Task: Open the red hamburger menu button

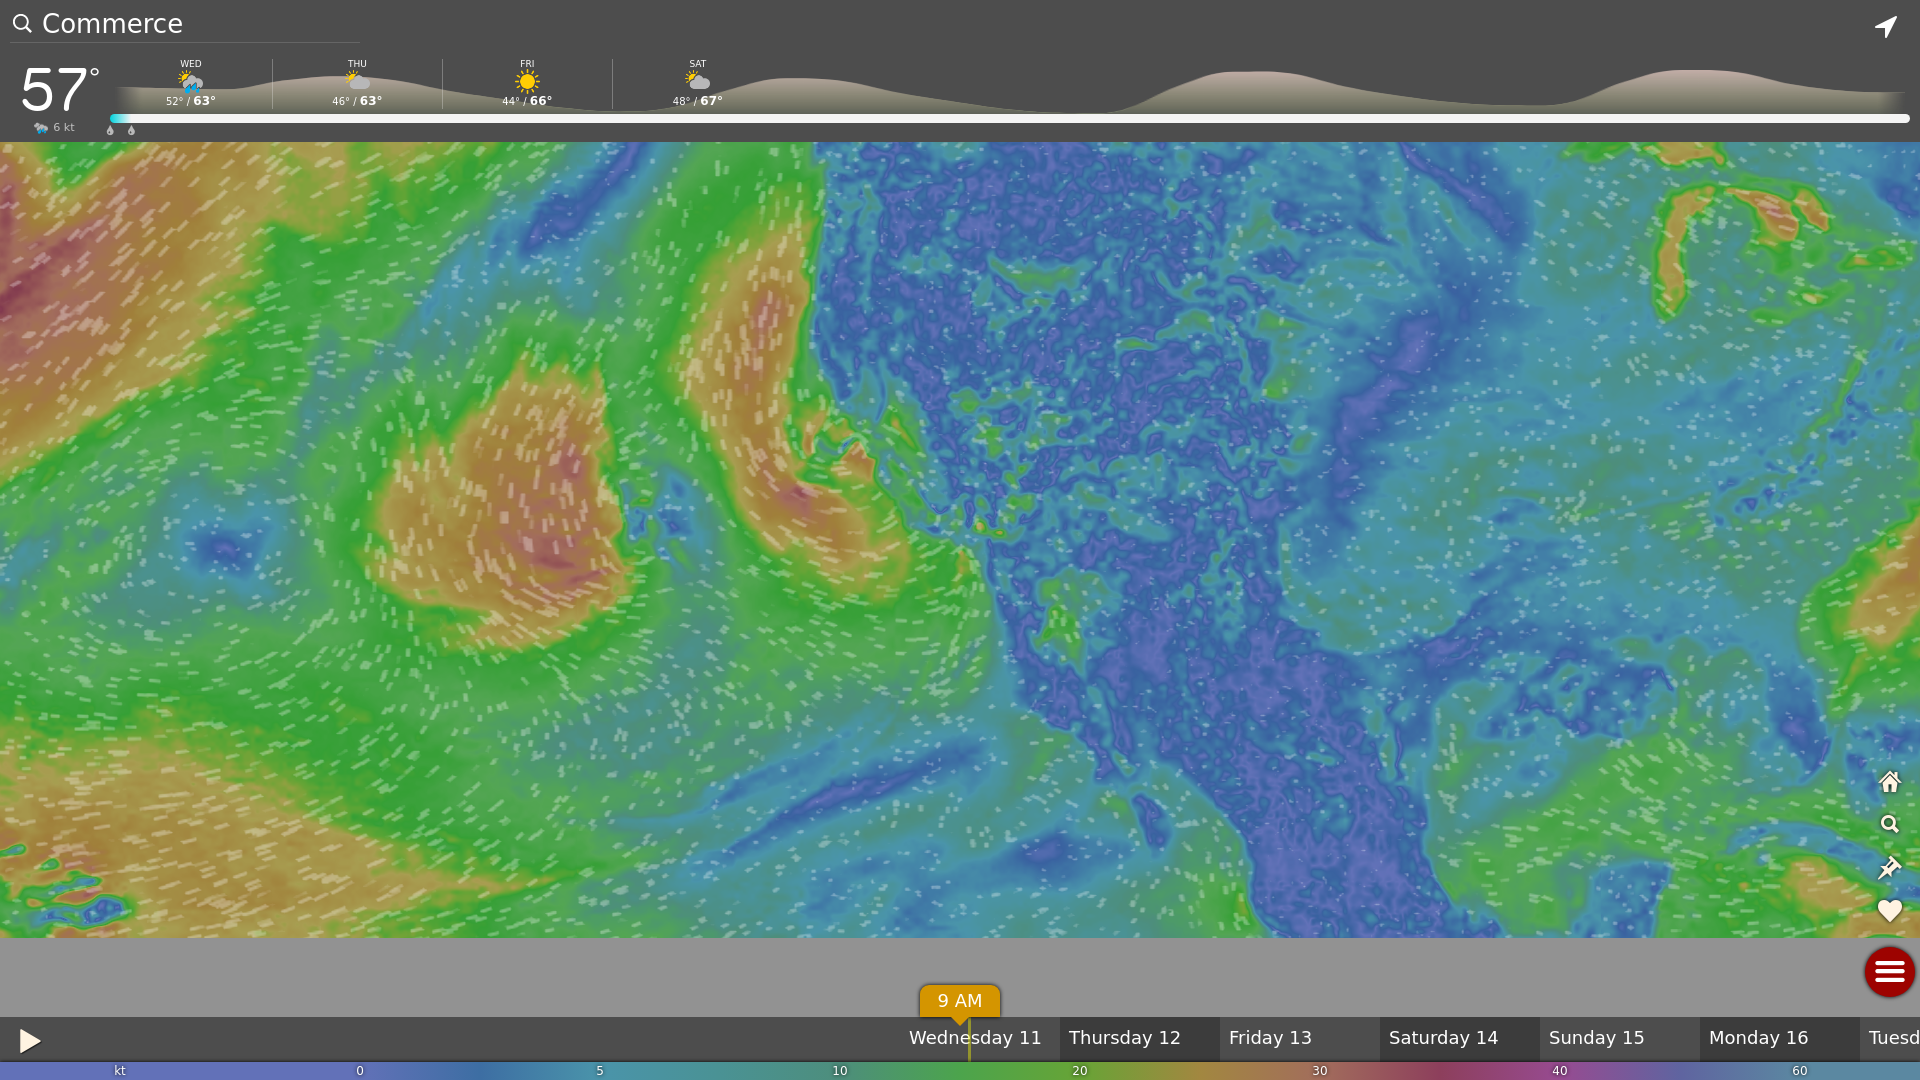Action: [1889, 972]
